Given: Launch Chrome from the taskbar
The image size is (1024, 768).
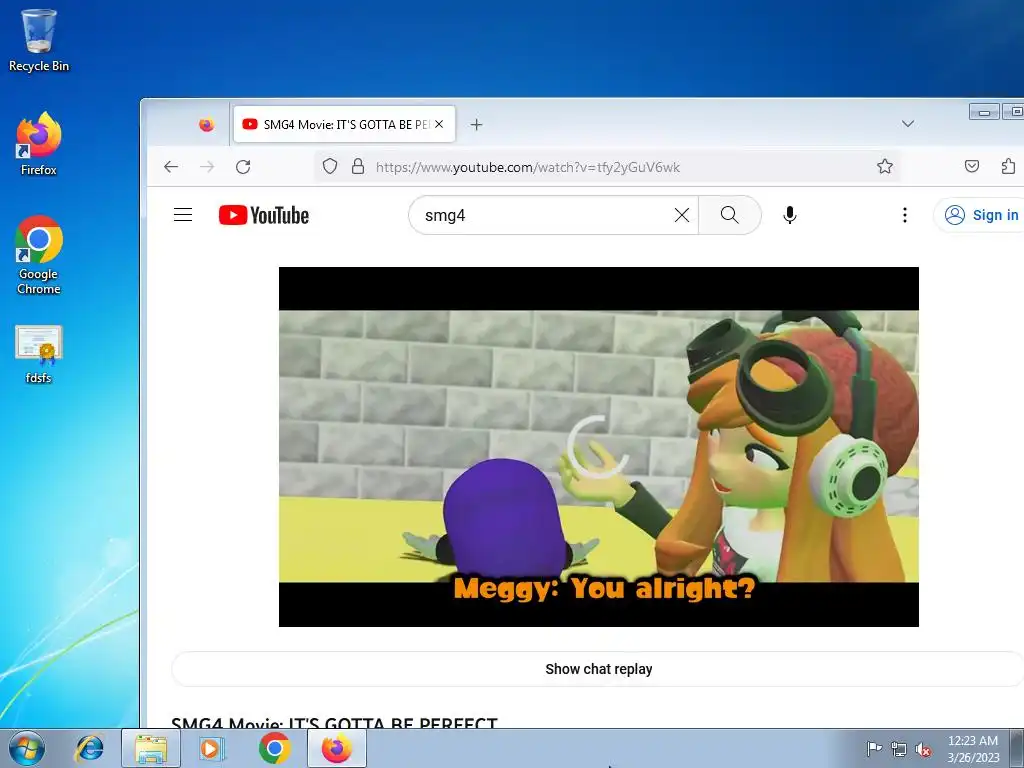Looking at the screenshot, I should point(274,748).
